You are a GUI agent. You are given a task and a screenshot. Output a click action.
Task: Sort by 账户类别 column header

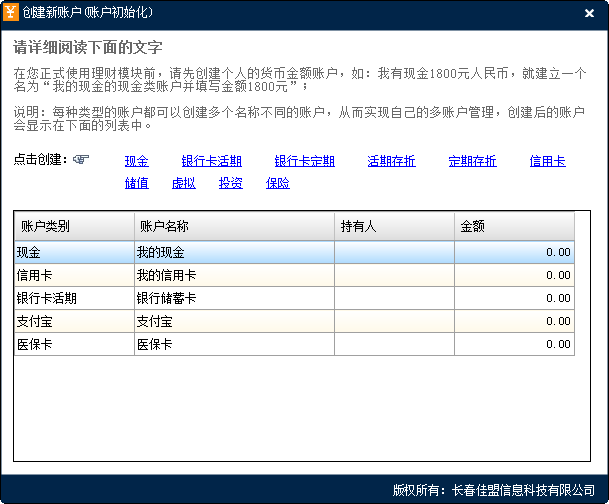tap(75, 226)
